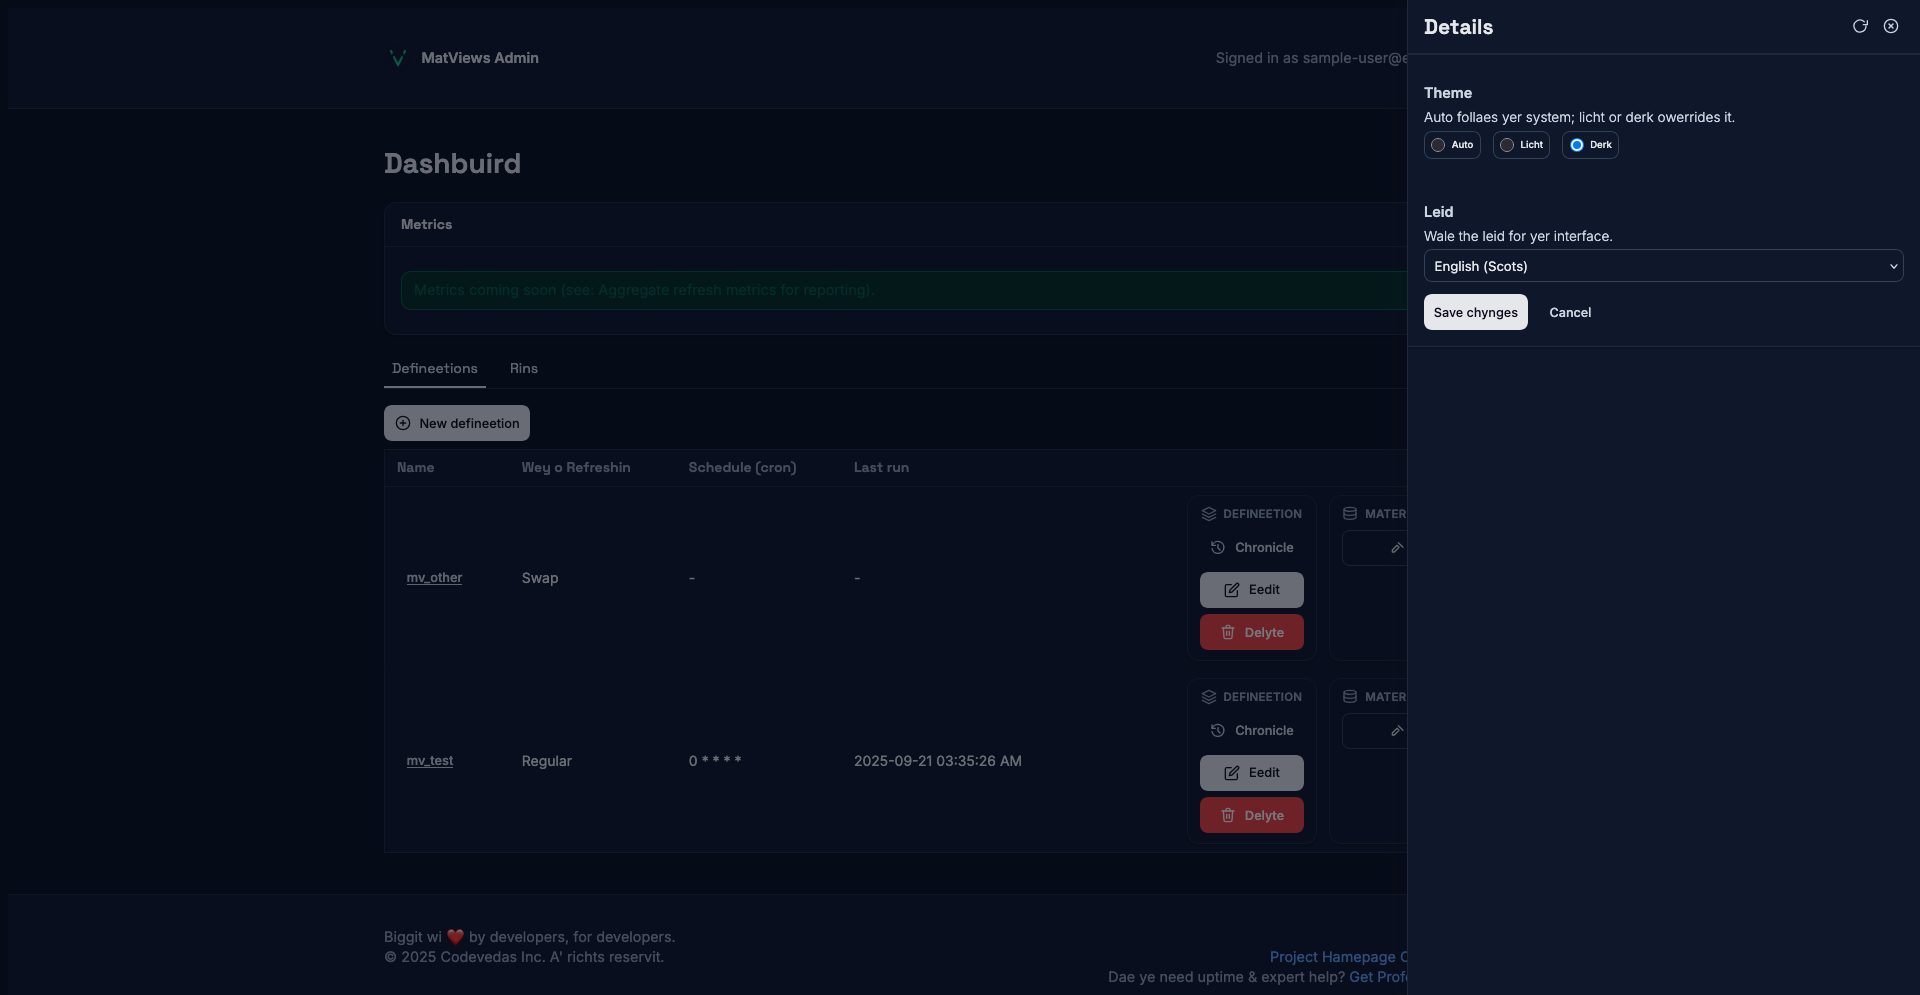
Task: Click the wrench icon in mv_test row
Action: 1397,731
